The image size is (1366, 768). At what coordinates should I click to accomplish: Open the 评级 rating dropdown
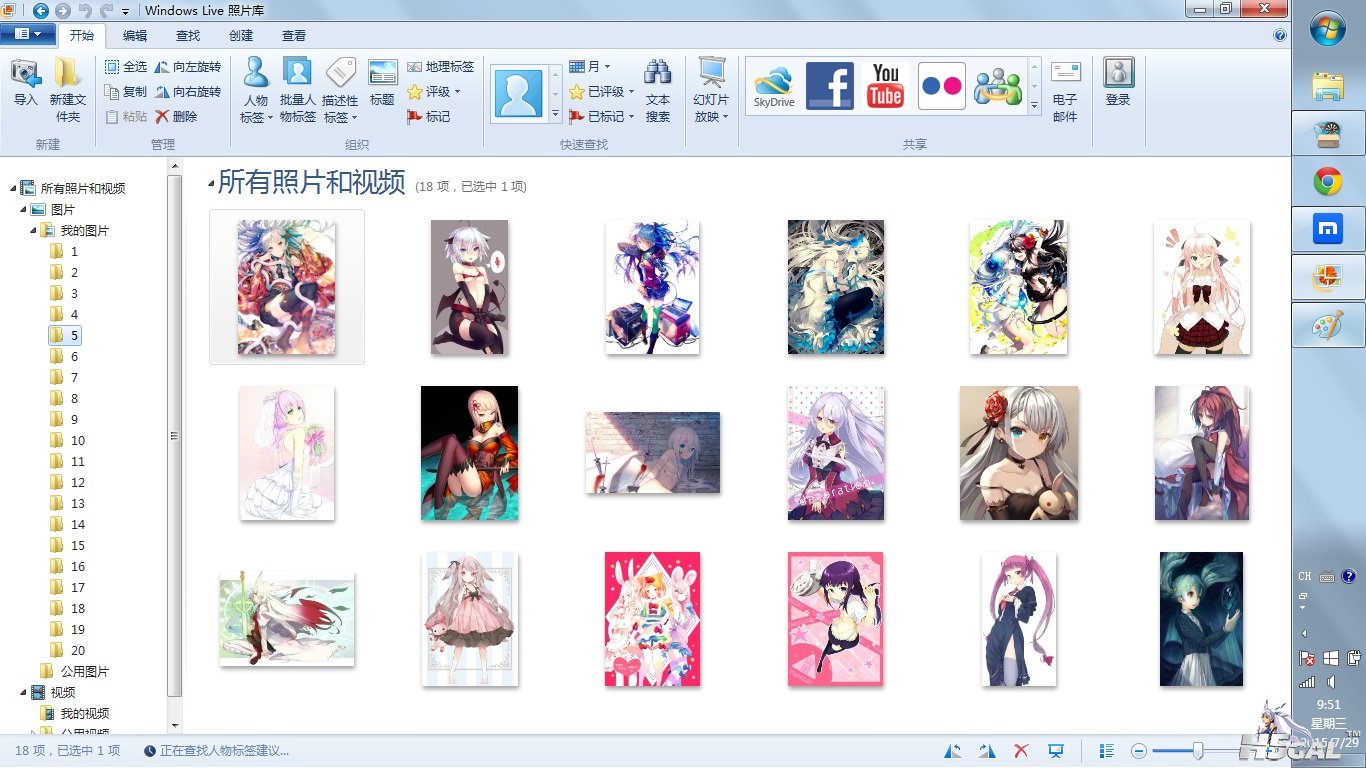[x=434, y=92]
